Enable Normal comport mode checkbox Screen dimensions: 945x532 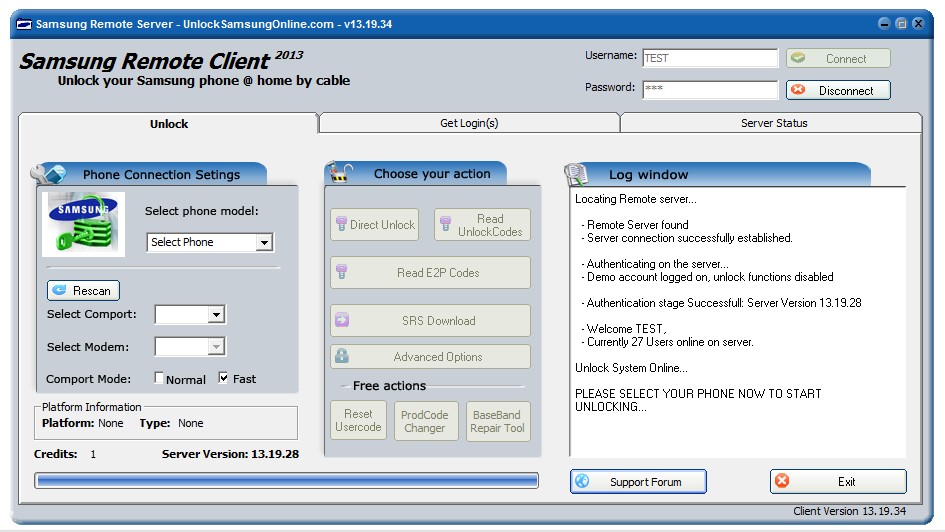159,378
